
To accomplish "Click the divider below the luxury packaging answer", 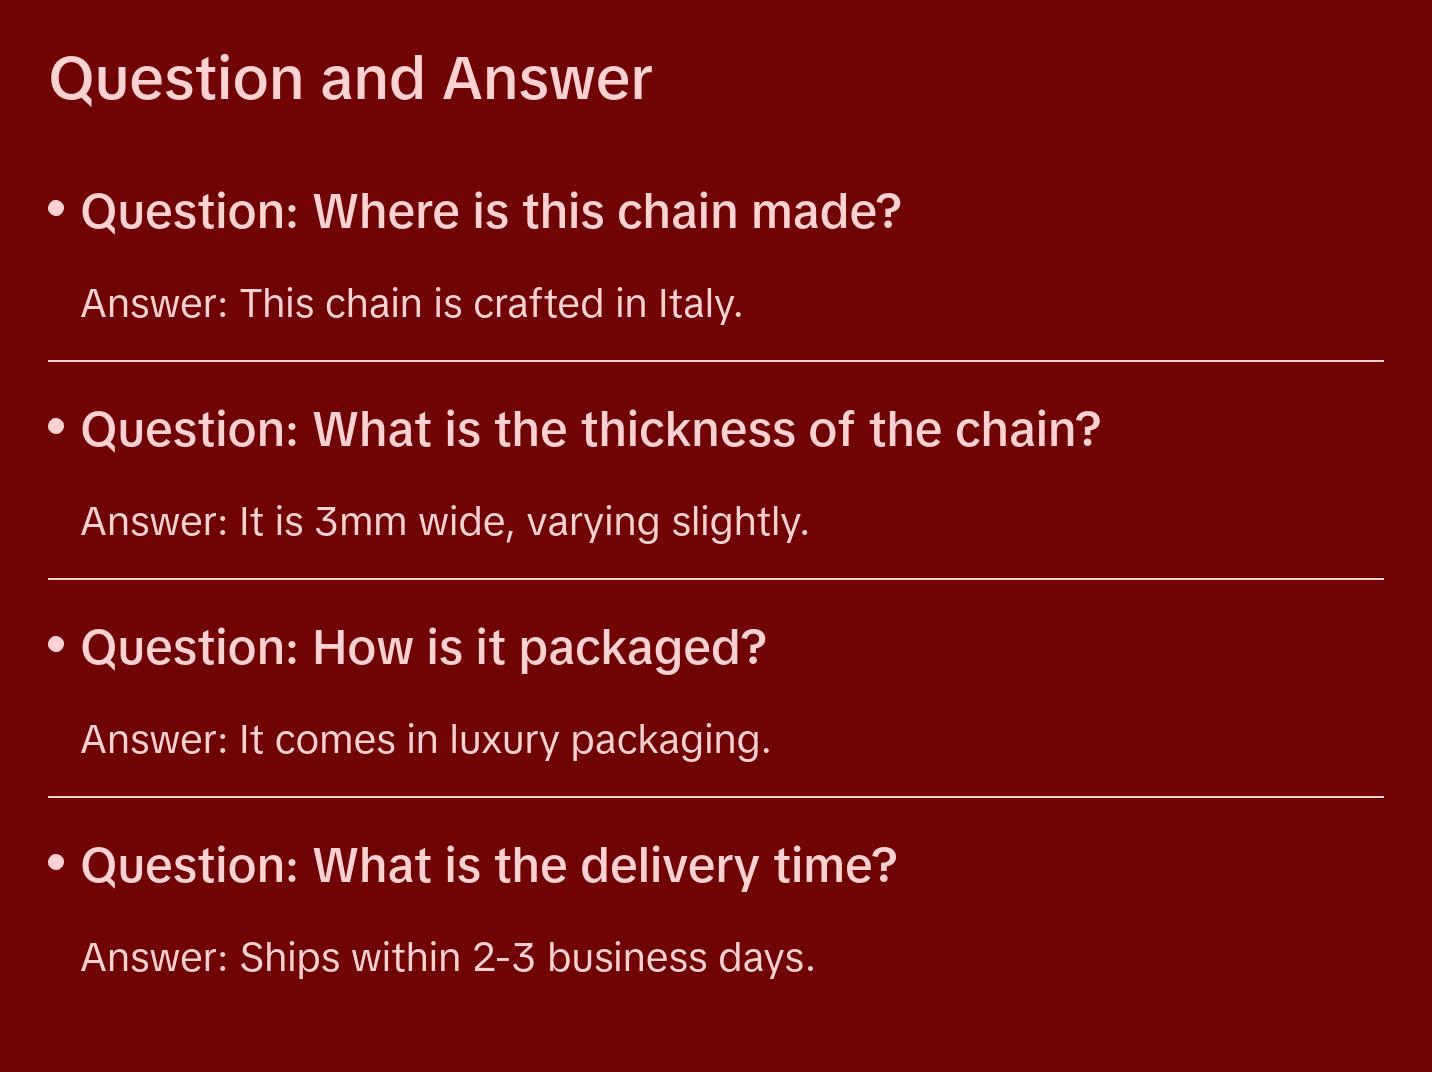I will [716, 797].
